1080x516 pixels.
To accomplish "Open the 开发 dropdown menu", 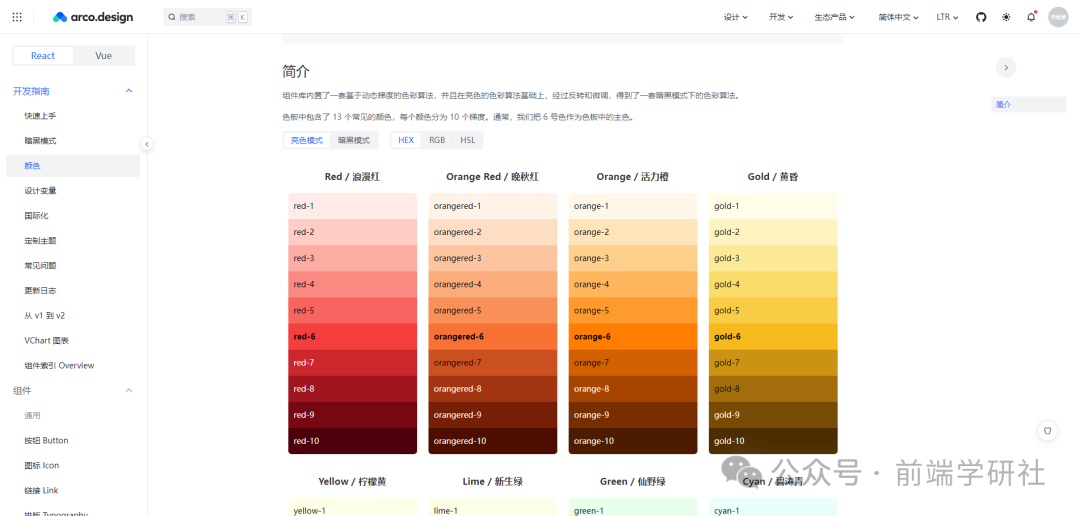I will pyautogui.click(x=781, y=17).
